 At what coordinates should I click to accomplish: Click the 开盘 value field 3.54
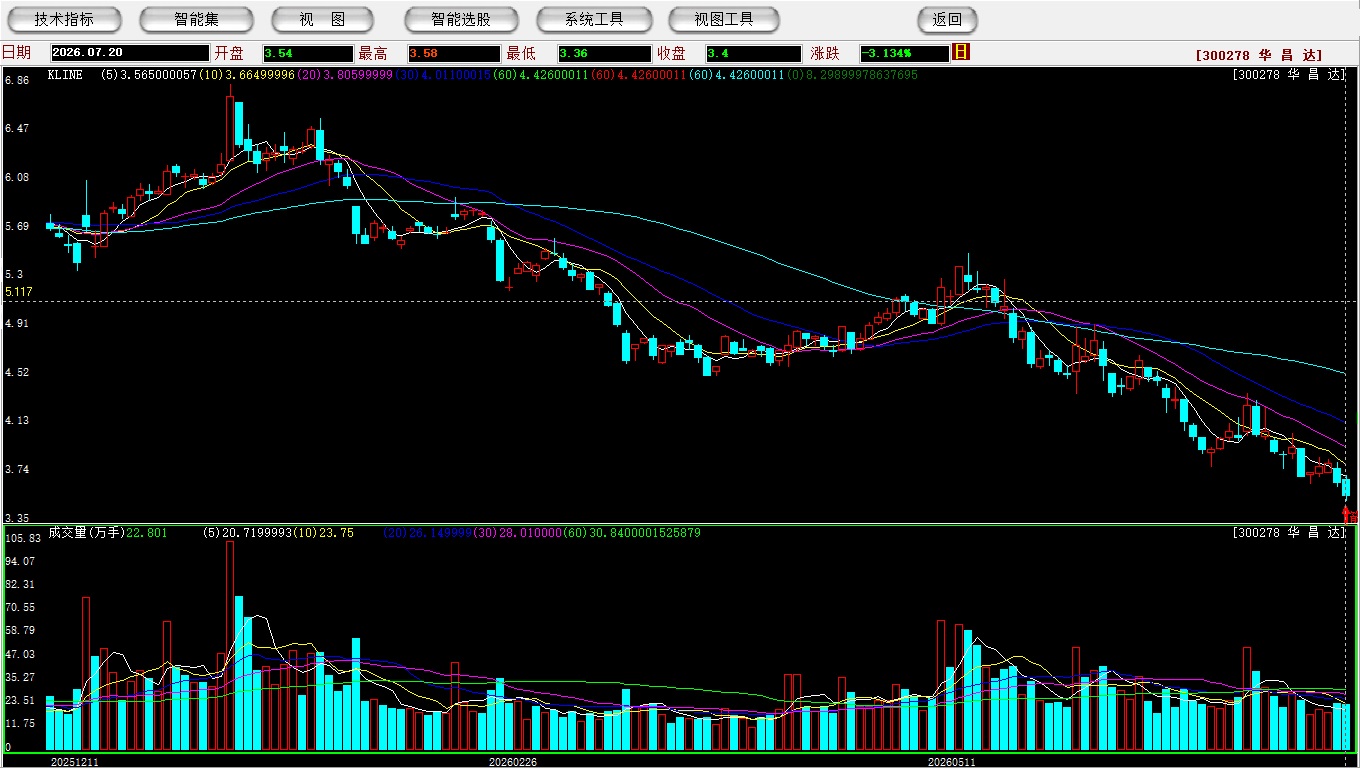pos(308,53)
